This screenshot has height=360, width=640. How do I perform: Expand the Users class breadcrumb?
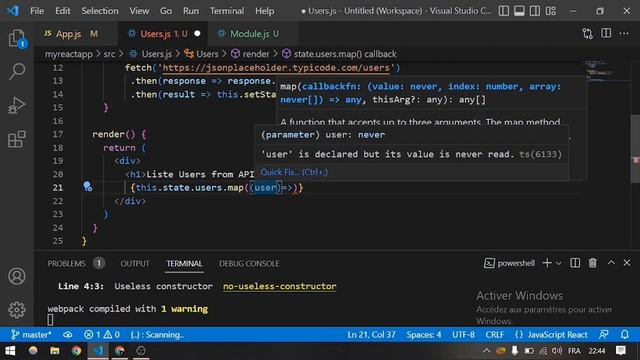coord(207,54)
